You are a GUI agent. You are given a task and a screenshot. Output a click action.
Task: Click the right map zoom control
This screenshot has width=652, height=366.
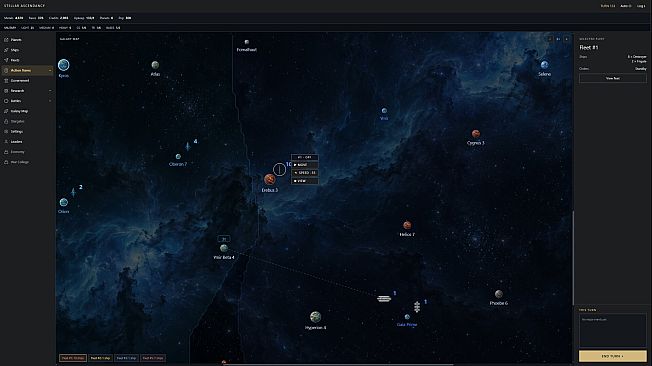point(566,39)
